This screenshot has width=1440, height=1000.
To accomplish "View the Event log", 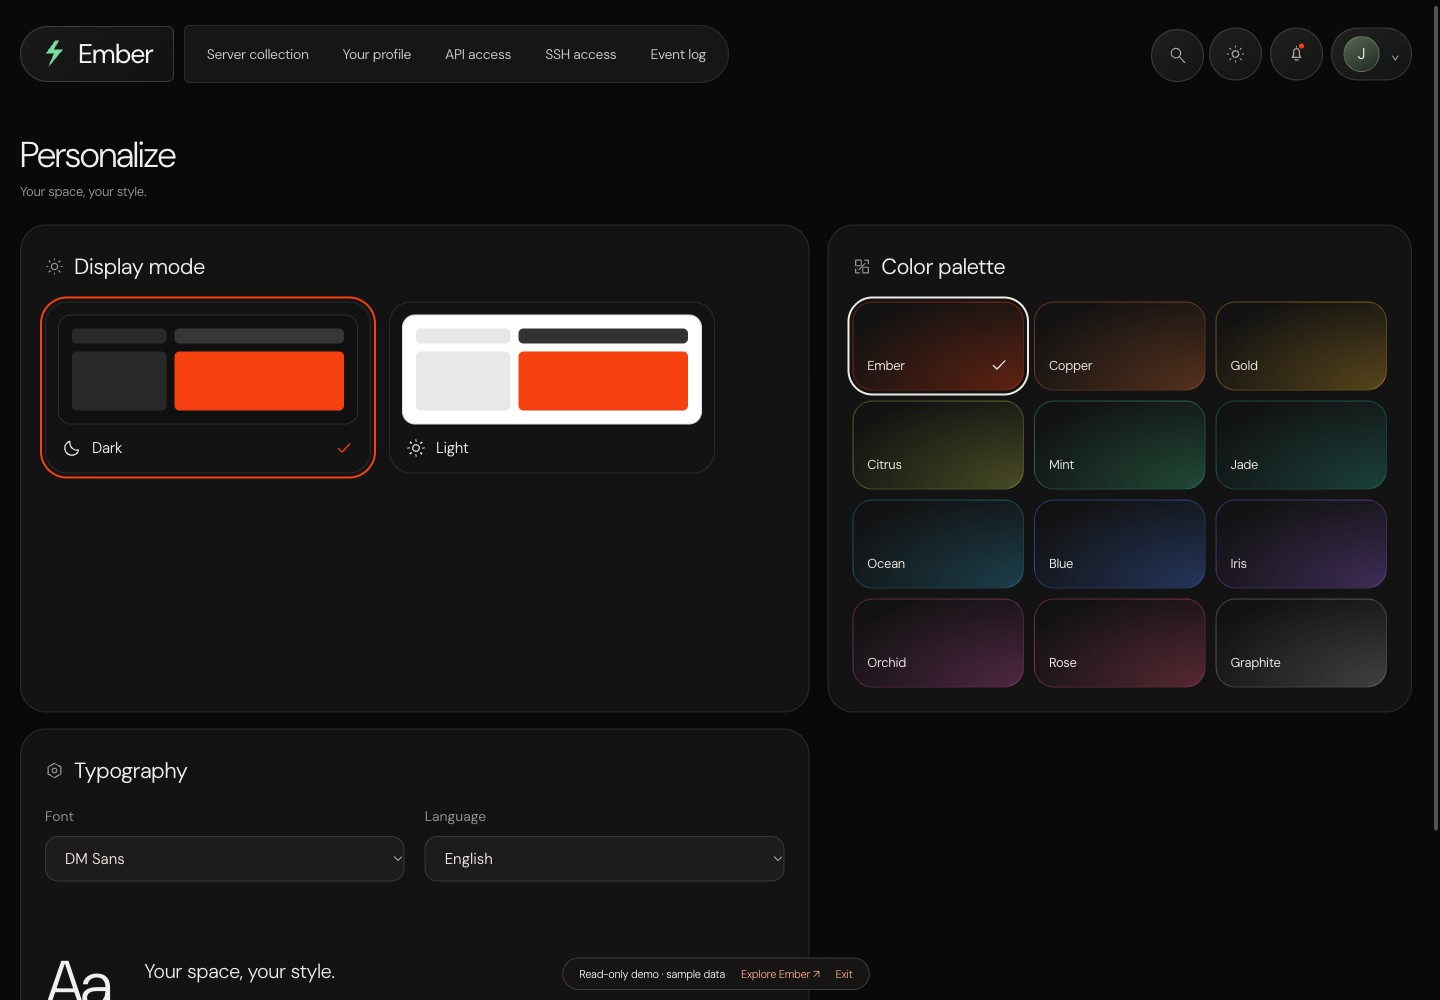I will tap(678, 54).
